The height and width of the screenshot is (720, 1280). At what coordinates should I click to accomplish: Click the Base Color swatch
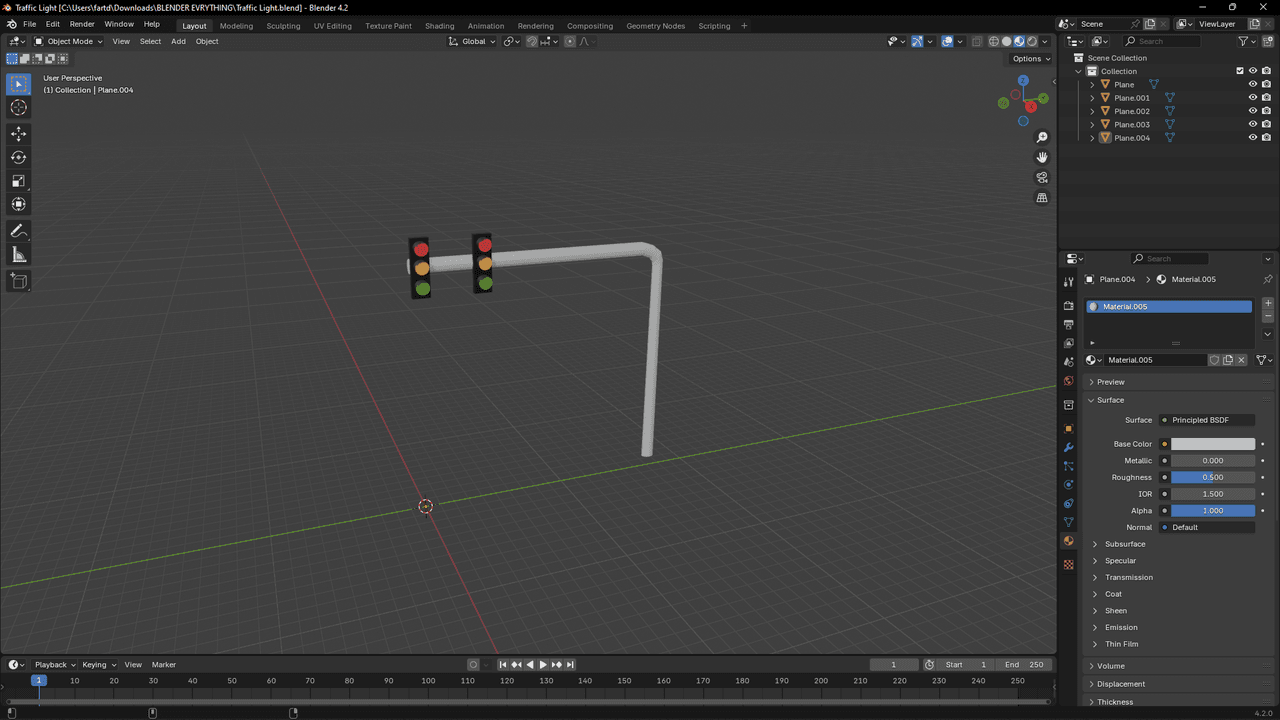(x=1212, y=444)
